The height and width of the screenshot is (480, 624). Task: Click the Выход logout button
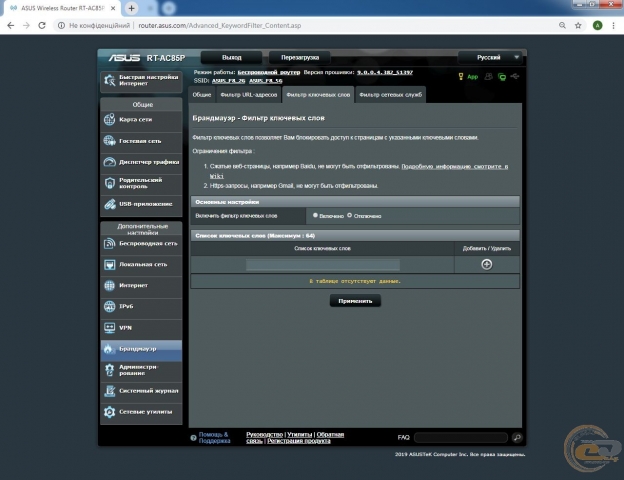(232, 58)
